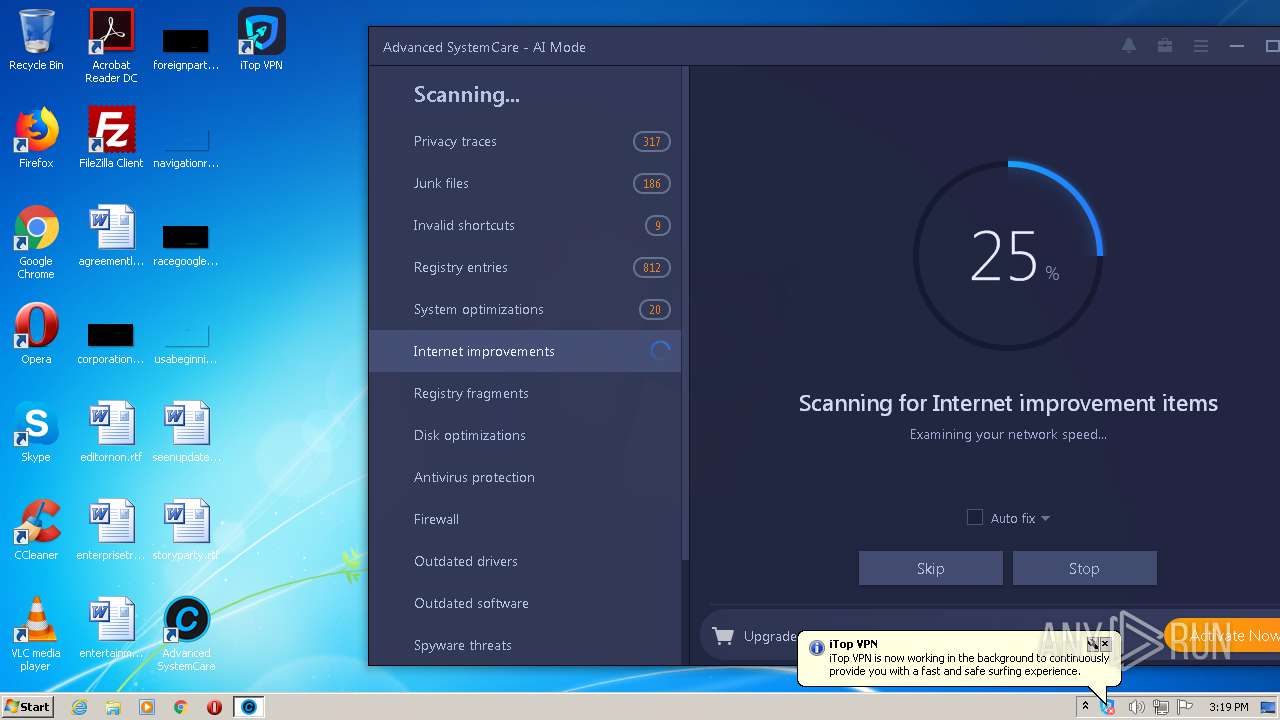Screen dimensions: 1280x720
Task: Enable the Auto fix checkbox
Action: point(975,517)
